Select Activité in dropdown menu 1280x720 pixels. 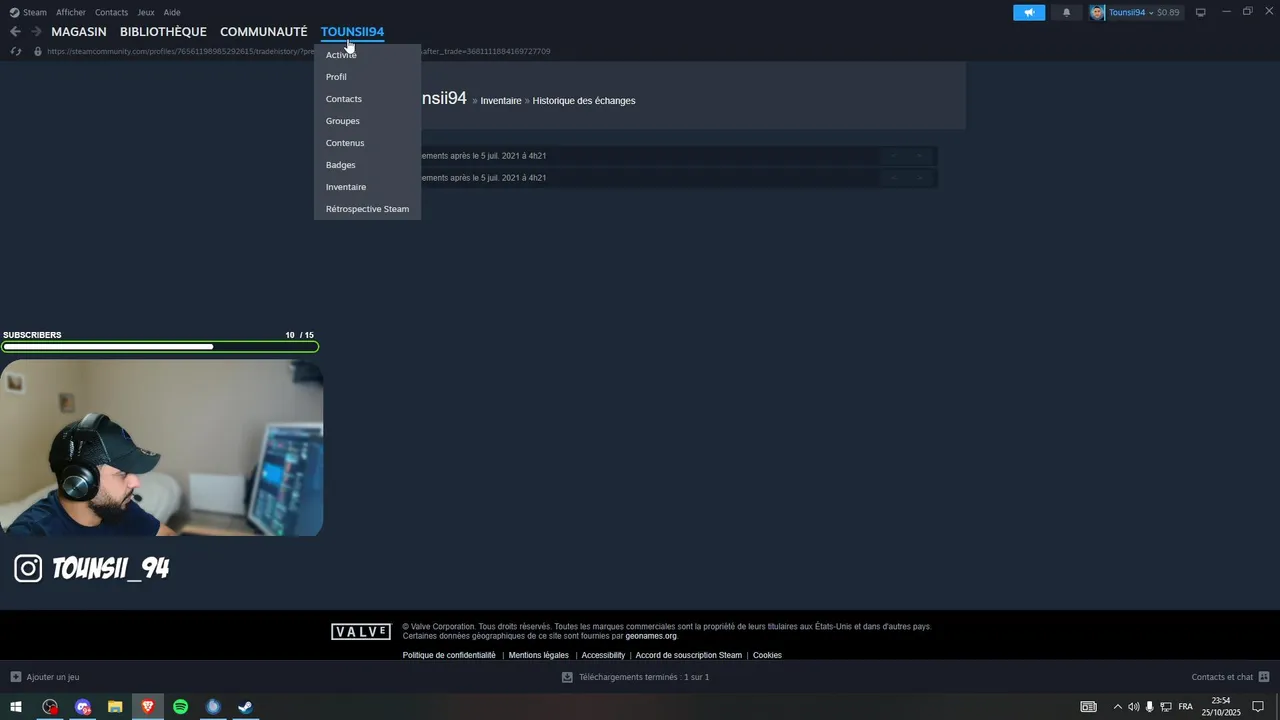coord(367,55)
